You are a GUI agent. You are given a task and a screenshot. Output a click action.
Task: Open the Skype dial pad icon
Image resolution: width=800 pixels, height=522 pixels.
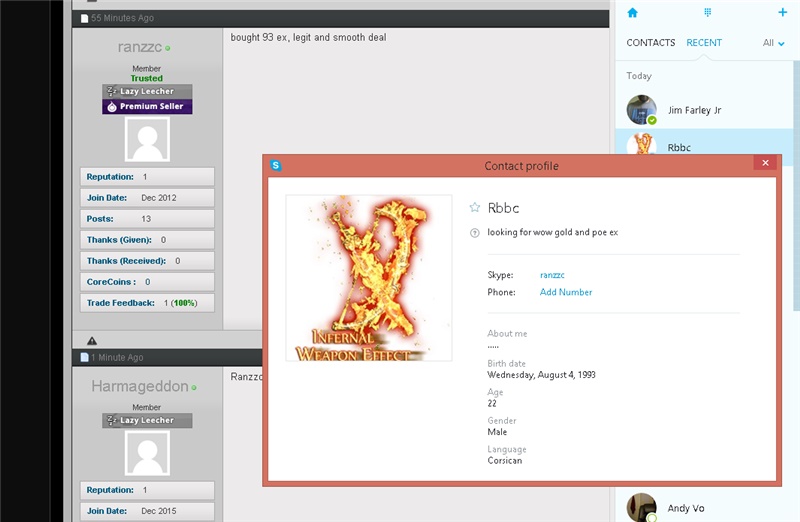[707, 12]
